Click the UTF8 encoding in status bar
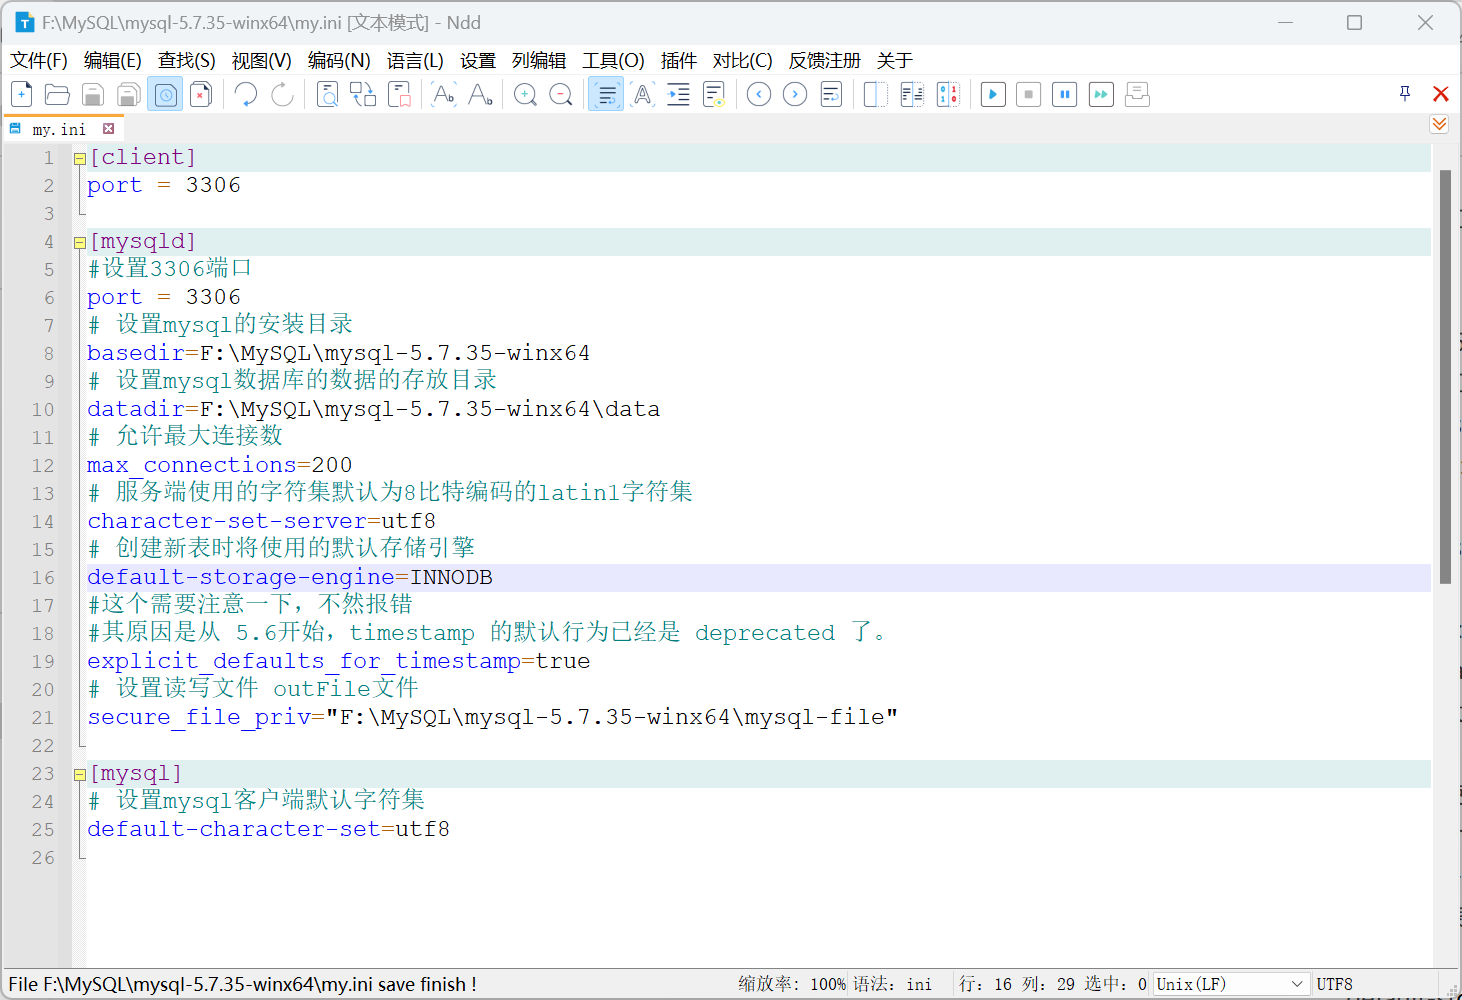Screen dimensions: 1462x1000 pos(1335,984)
